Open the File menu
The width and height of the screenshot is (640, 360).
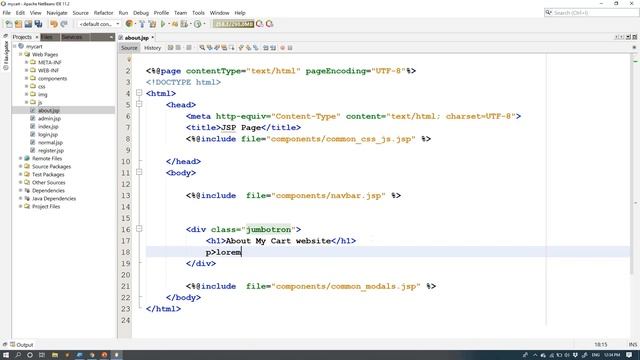7,13
